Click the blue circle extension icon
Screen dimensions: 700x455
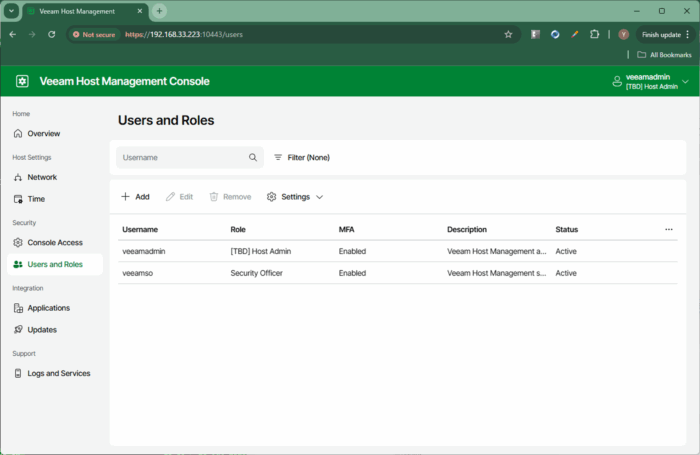pos(555,34)
